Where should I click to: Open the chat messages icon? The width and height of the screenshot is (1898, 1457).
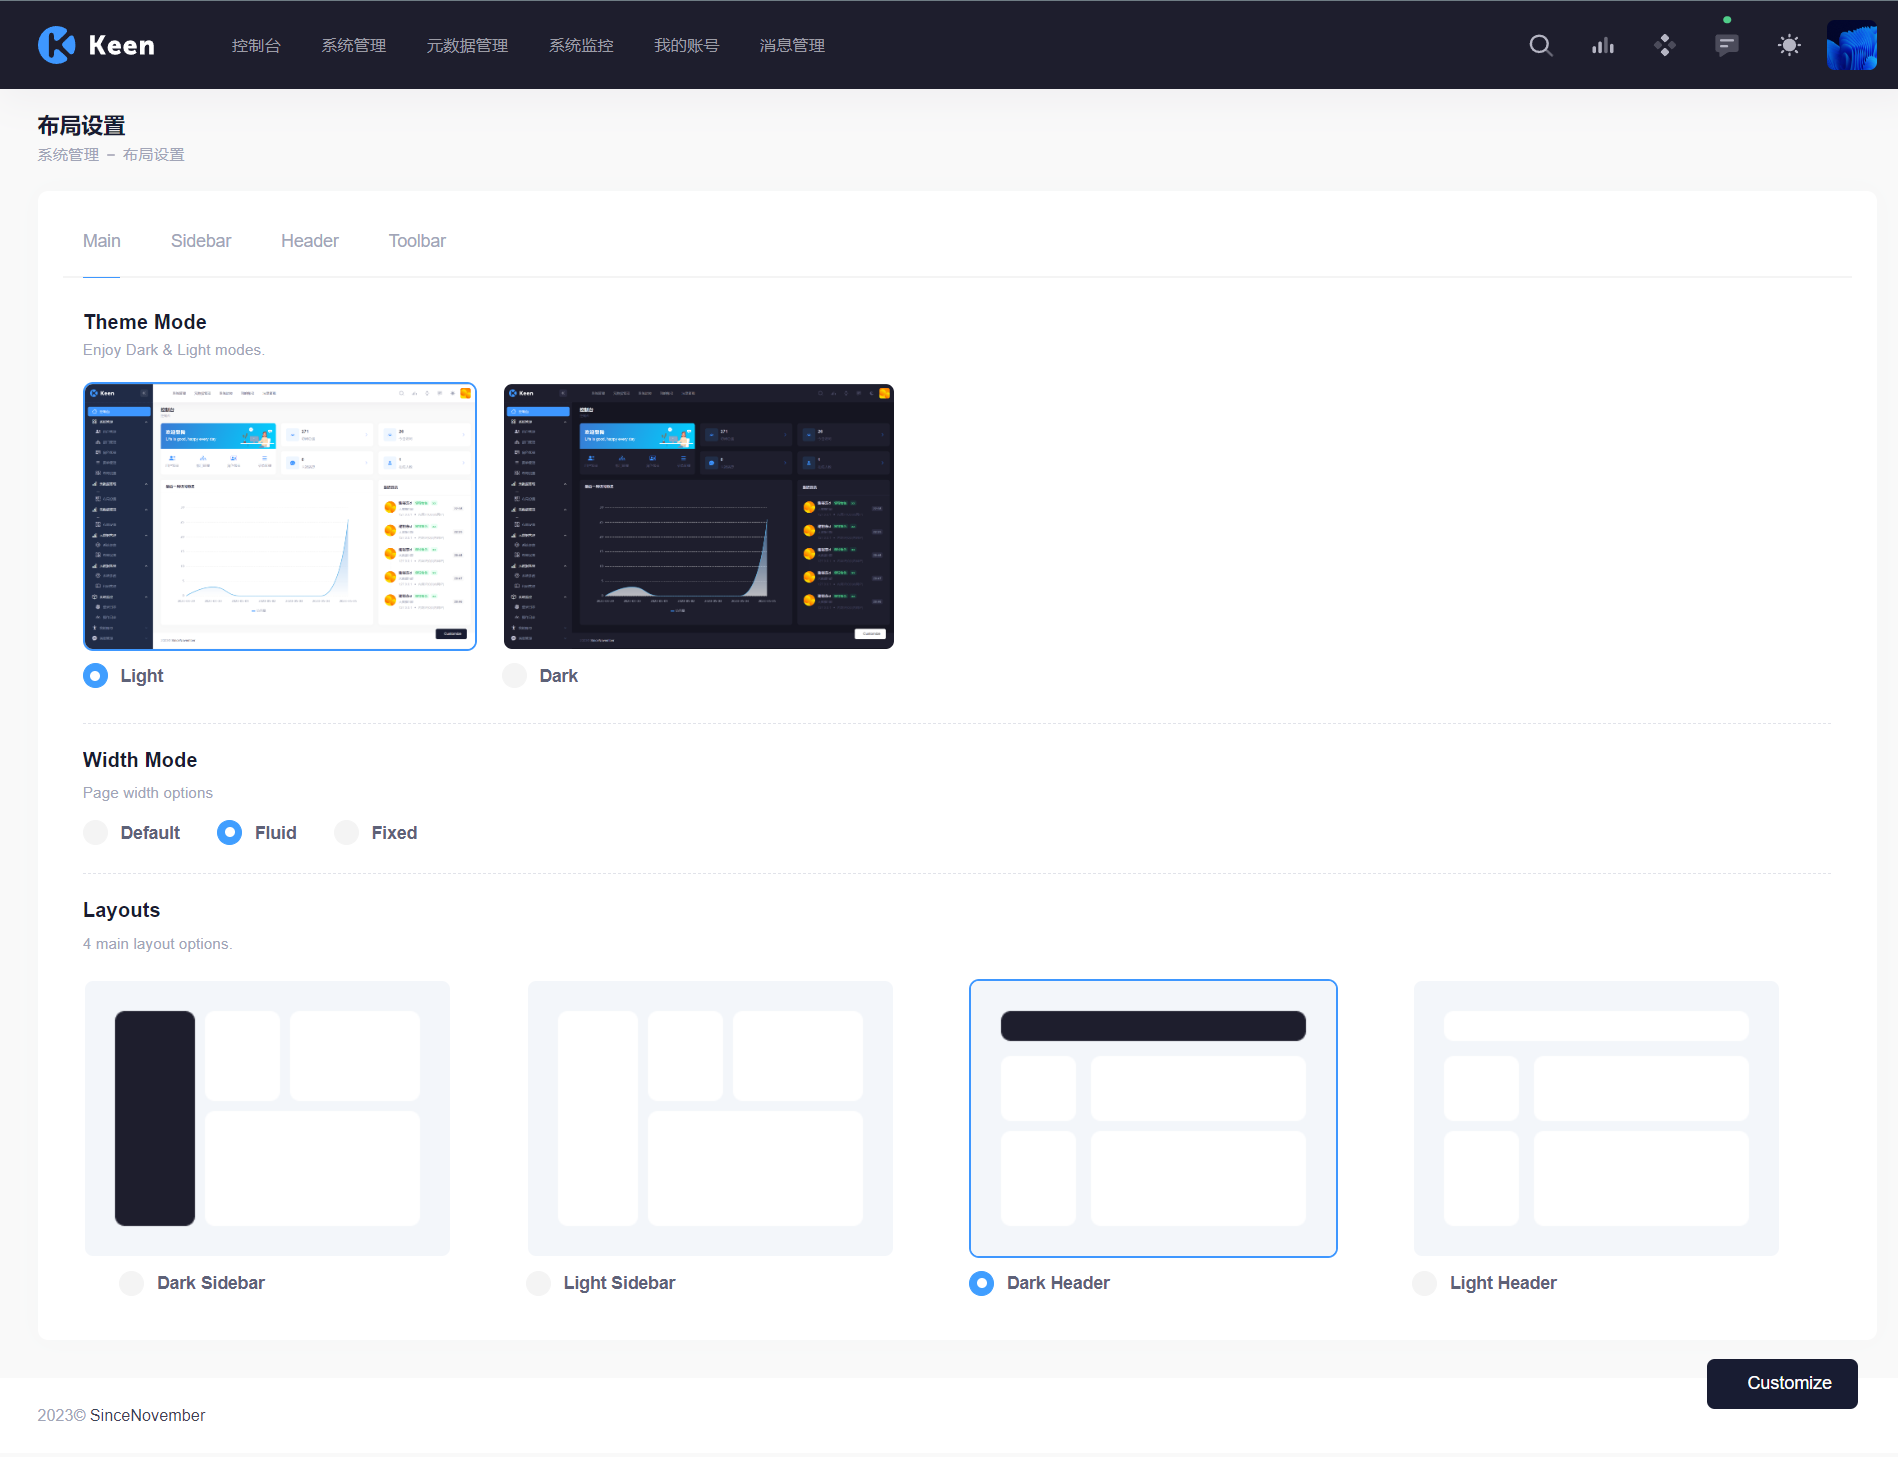[x=1726, y=45]
